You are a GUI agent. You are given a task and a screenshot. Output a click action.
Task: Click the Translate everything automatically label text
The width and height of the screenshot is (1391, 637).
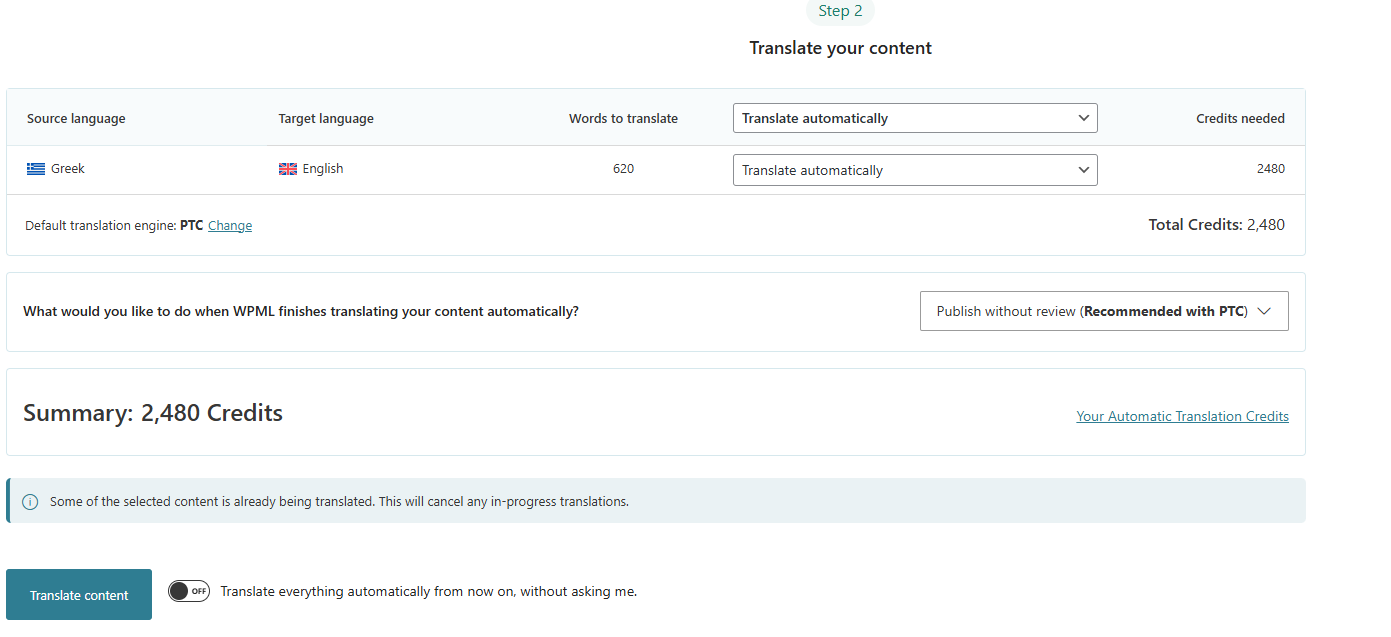coord(428,591)
